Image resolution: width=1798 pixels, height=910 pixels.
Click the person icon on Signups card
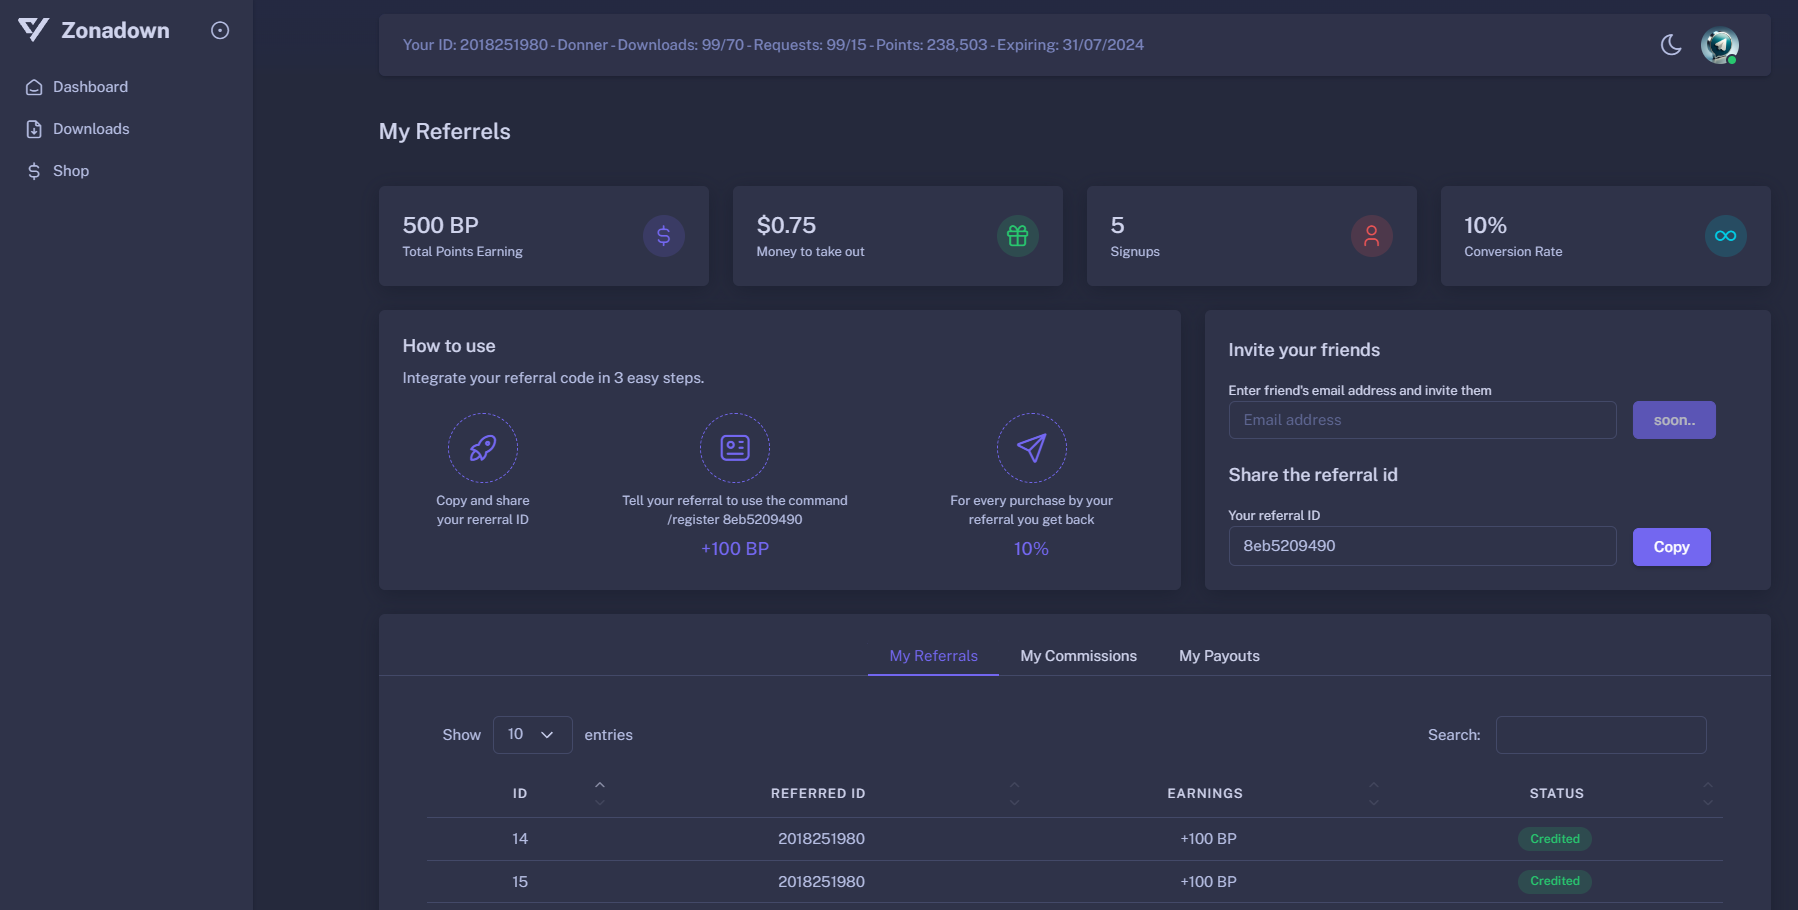pos(1372,236)
